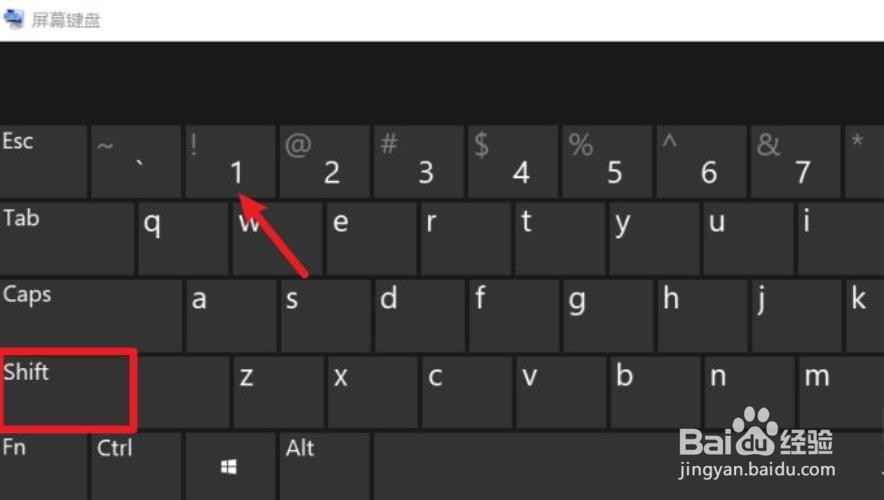884x500 pixels.
Task: Toggle the Fn key
Action: pyautogui.click(x=43, y=467)
